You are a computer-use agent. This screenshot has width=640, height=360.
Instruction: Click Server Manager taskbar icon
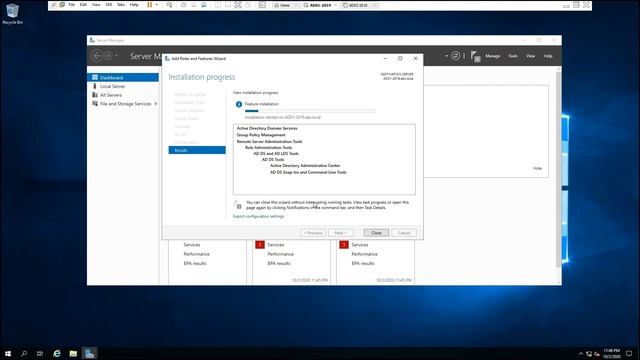(89, 353)
